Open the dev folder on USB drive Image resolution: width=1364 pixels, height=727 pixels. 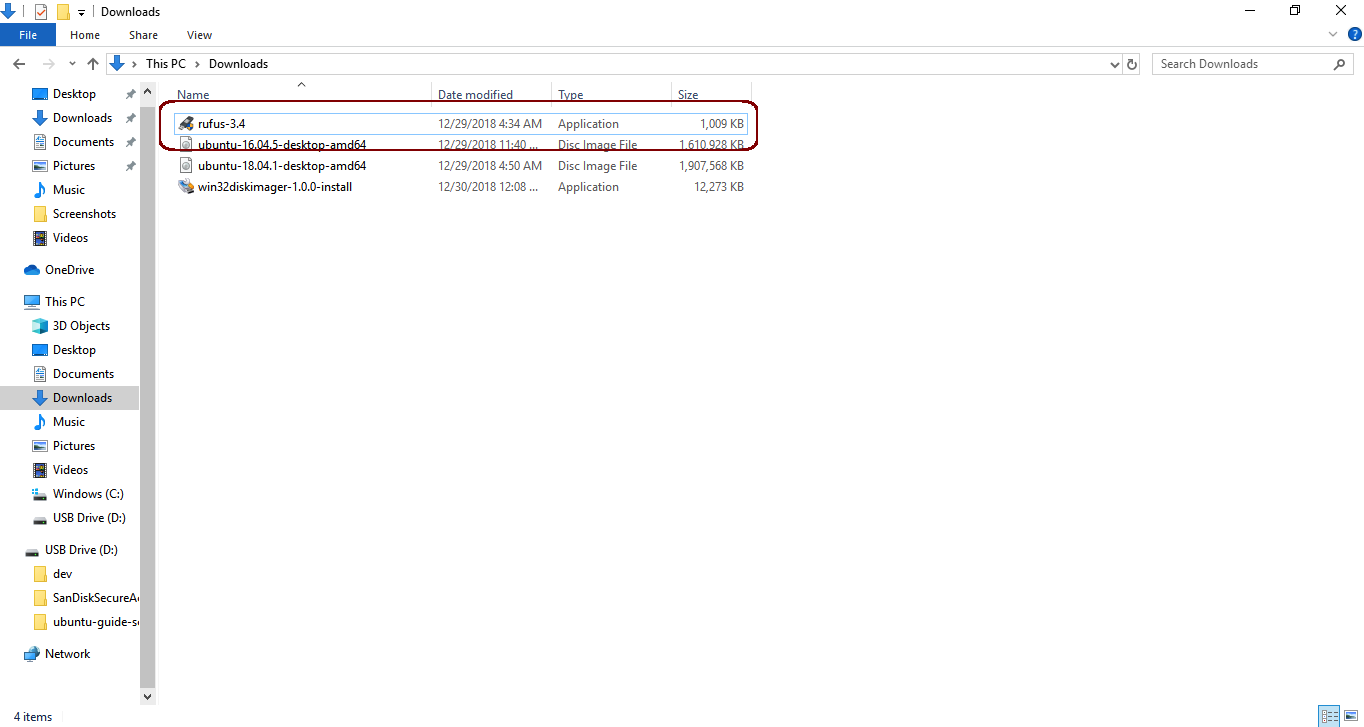(62, 574)
